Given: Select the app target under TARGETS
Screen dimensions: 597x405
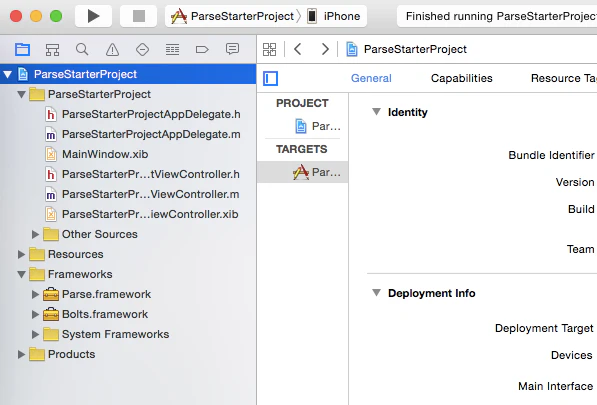Looking at the screenshot, I should tap(302, 172).
